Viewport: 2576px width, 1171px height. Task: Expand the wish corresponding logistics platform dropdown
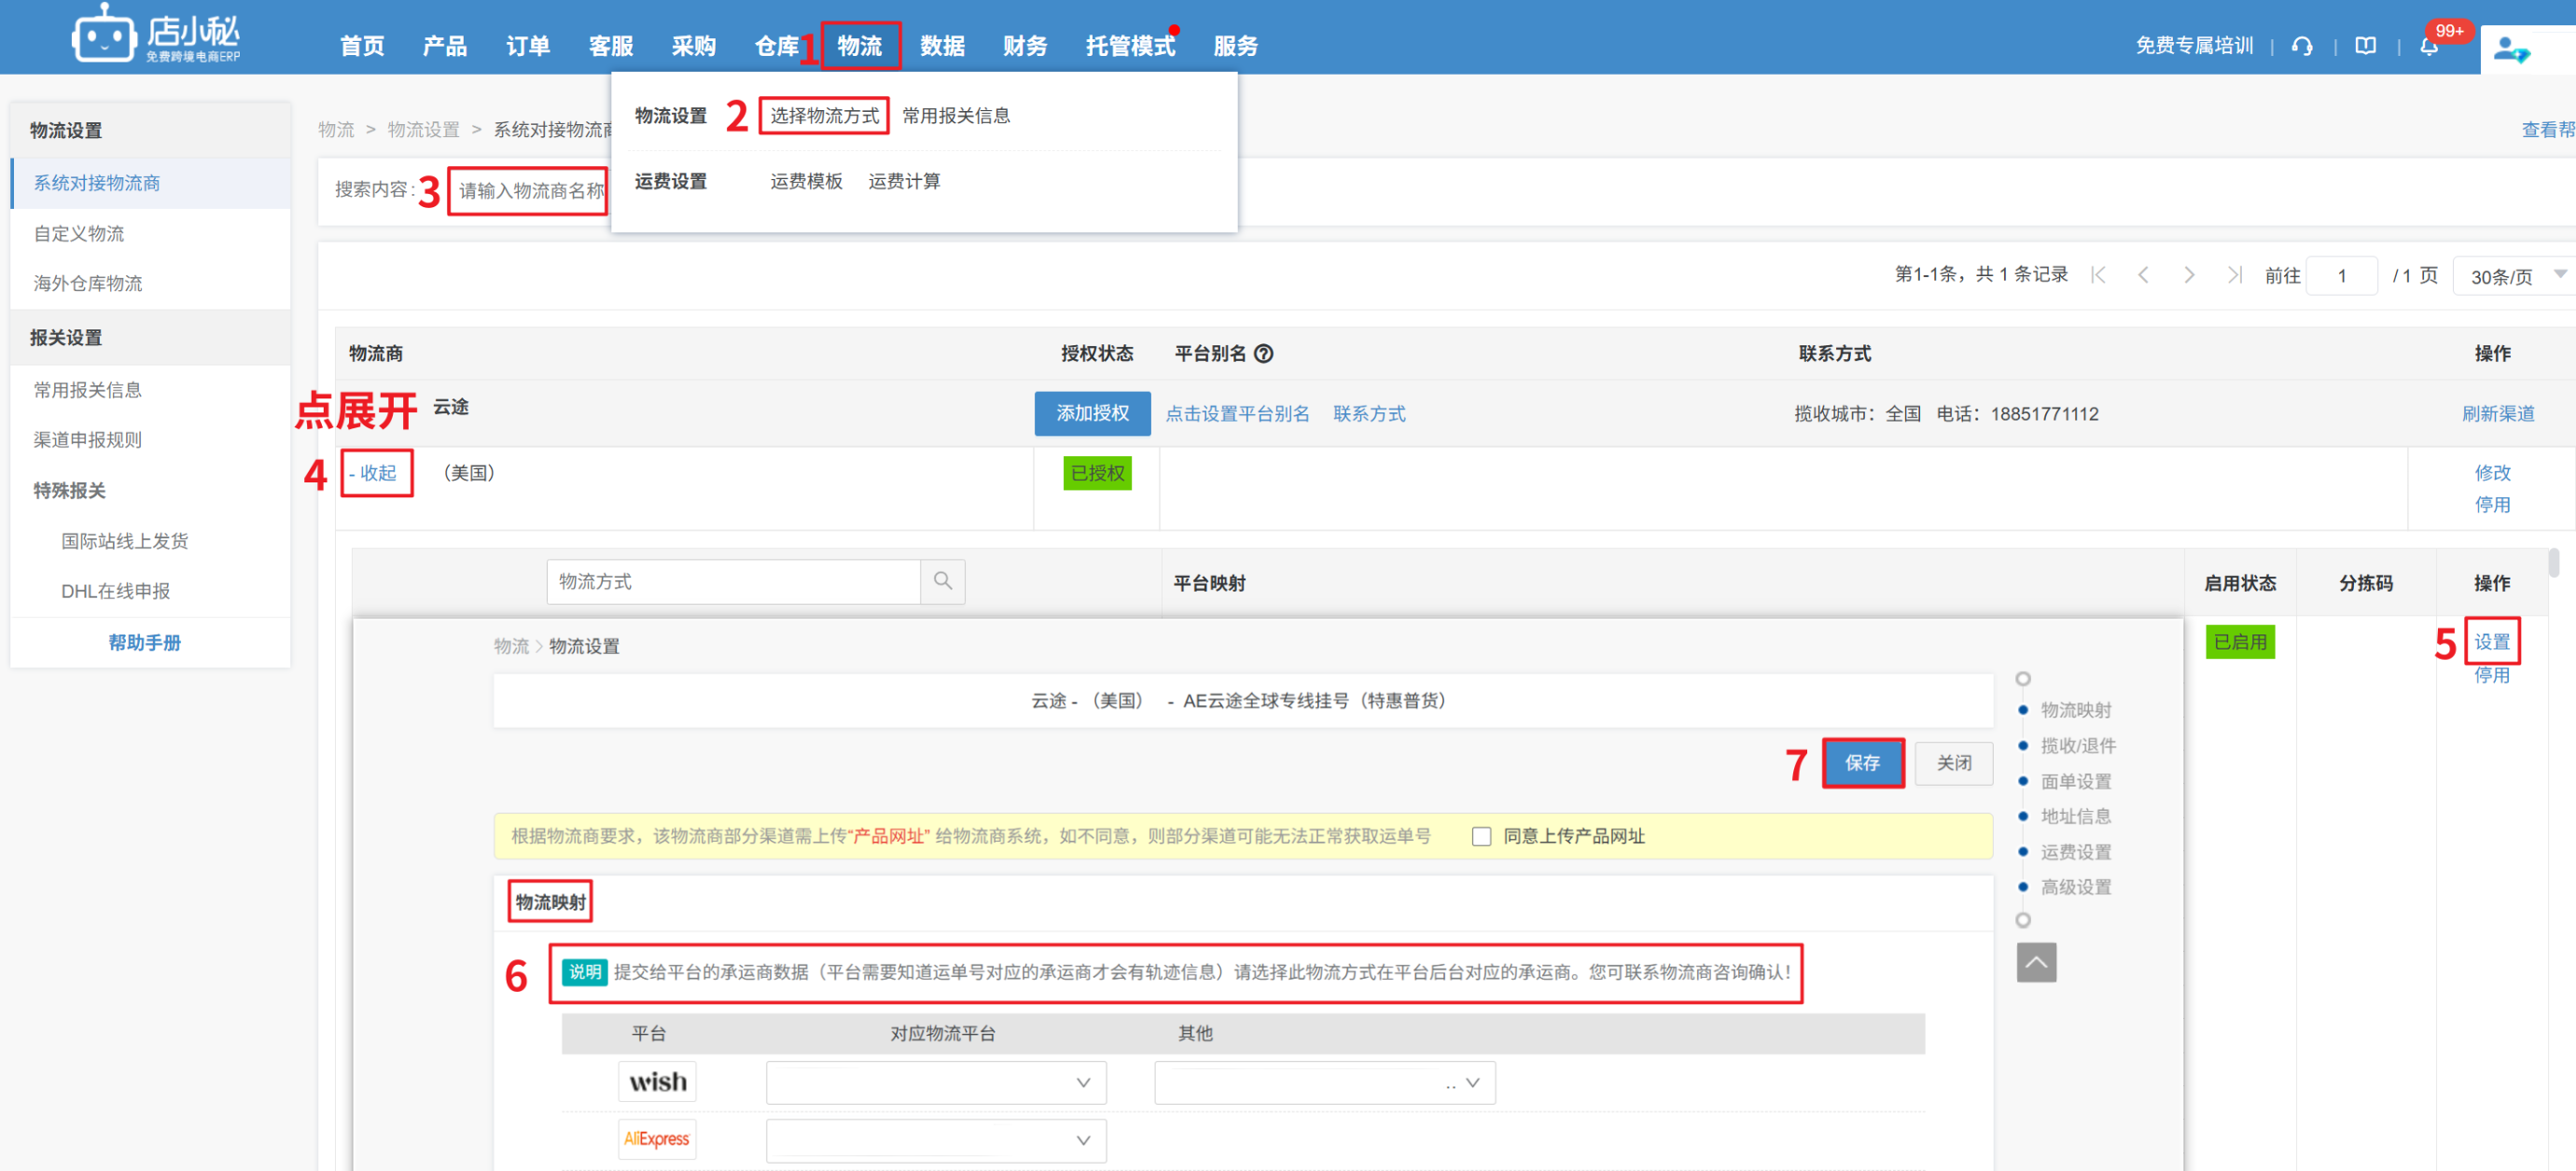935,1083
